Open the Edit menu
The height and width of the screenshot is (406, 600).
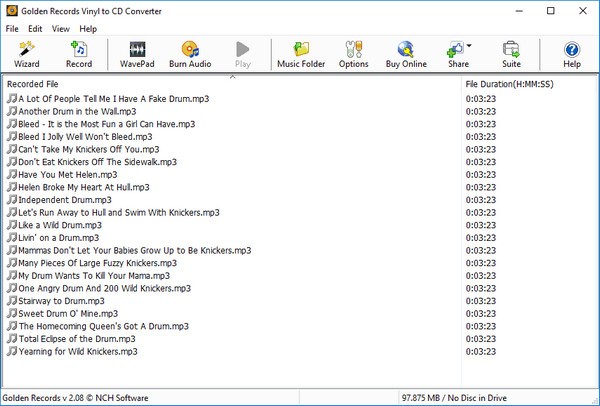35,29
